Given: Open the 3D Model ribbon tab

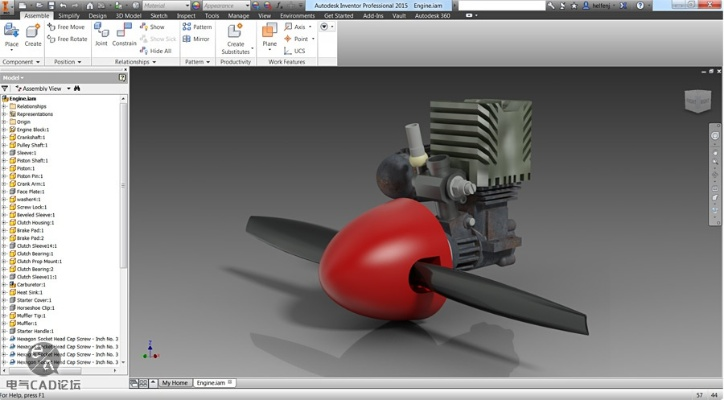Looking at the screenshot, I should 128,16.
